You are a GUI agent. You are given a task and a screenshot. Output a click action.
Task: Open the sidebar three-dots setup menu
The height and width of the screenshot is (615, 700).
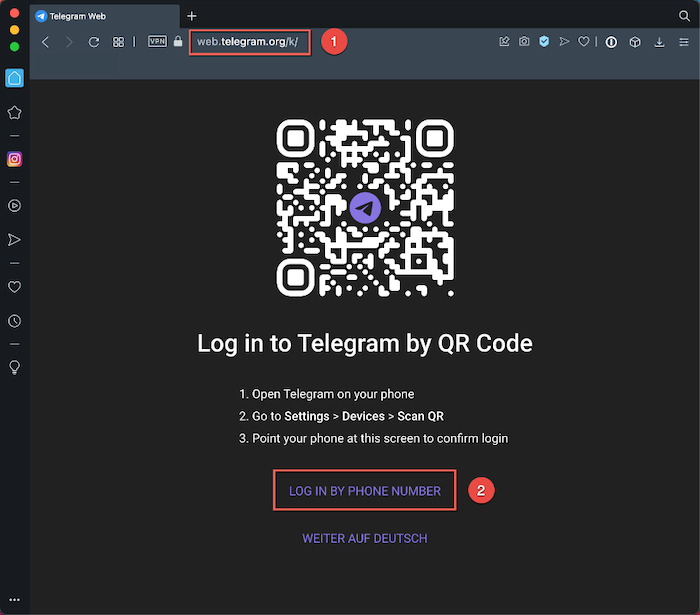pyautogui.click(x=15, y=599)
